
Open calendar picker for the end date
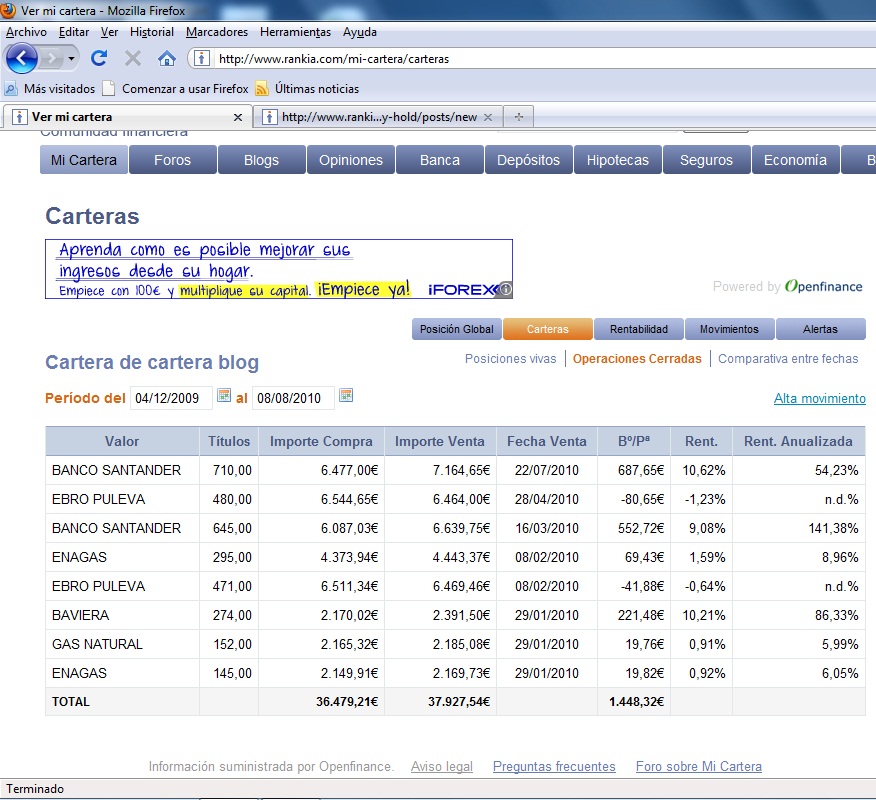pyautogui.click(x=346, y=396)
